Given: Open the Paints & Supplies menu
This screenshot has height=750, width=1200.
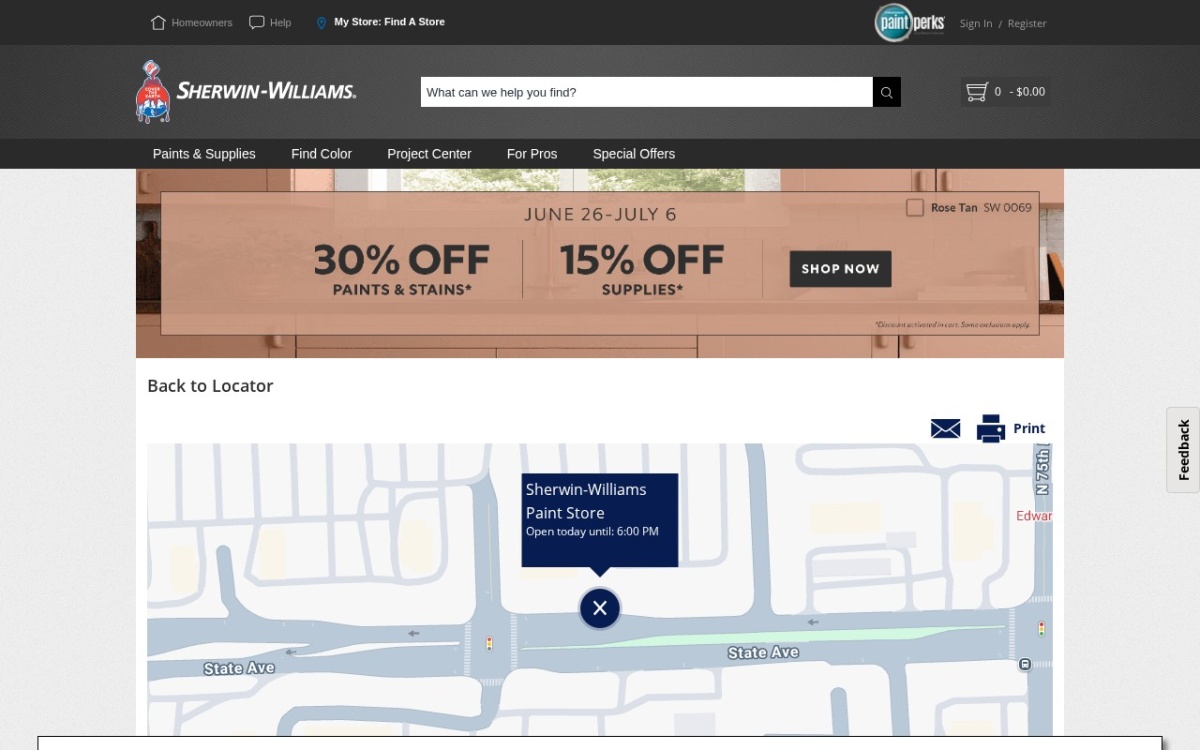Looking at the screenshot, I should [204, 154].
